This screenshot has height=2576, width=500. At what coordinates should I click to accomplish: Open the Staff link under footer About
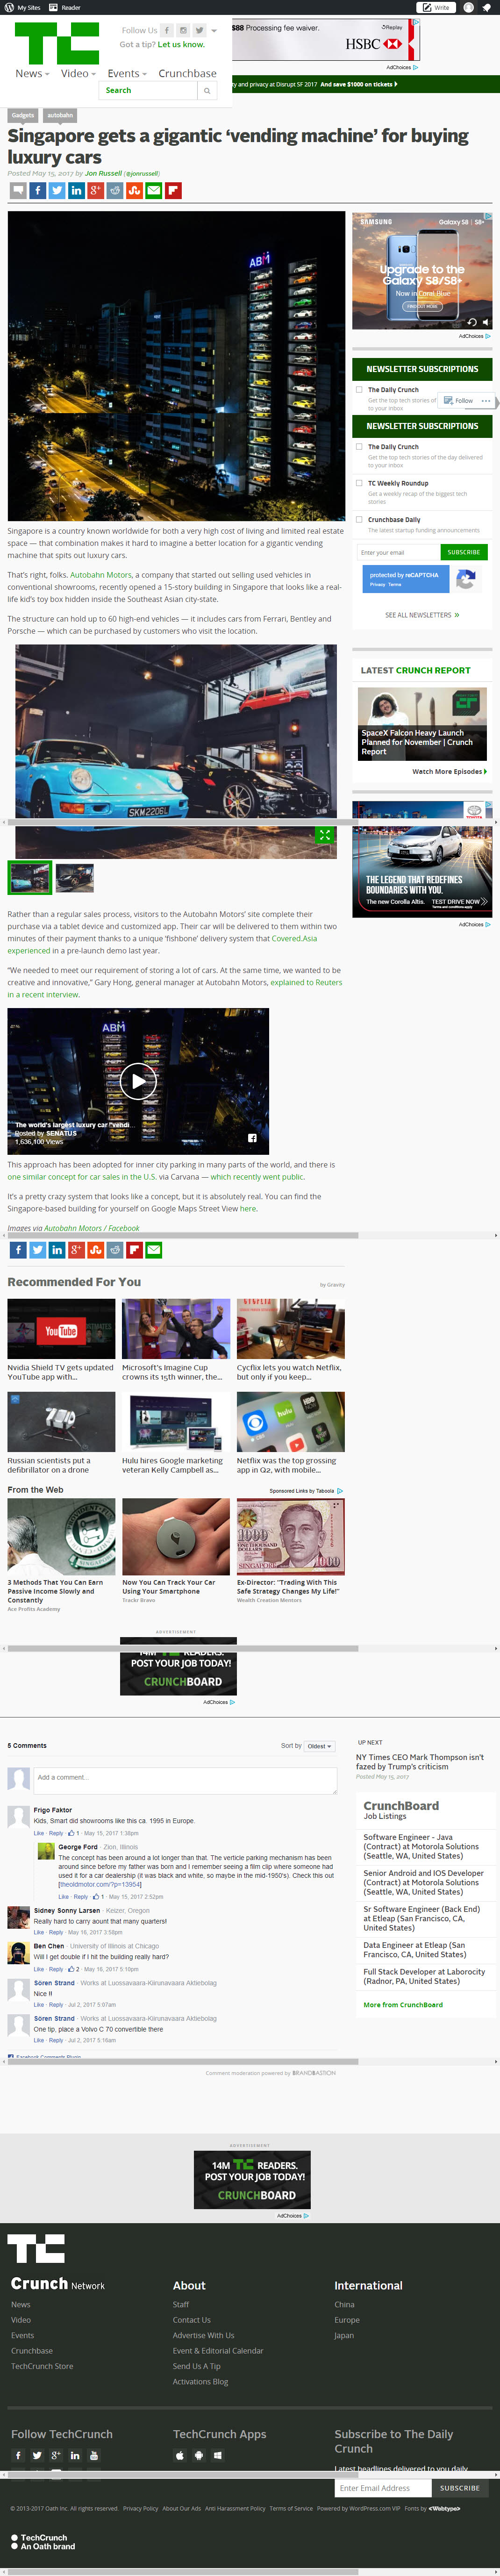point(181,2304)
